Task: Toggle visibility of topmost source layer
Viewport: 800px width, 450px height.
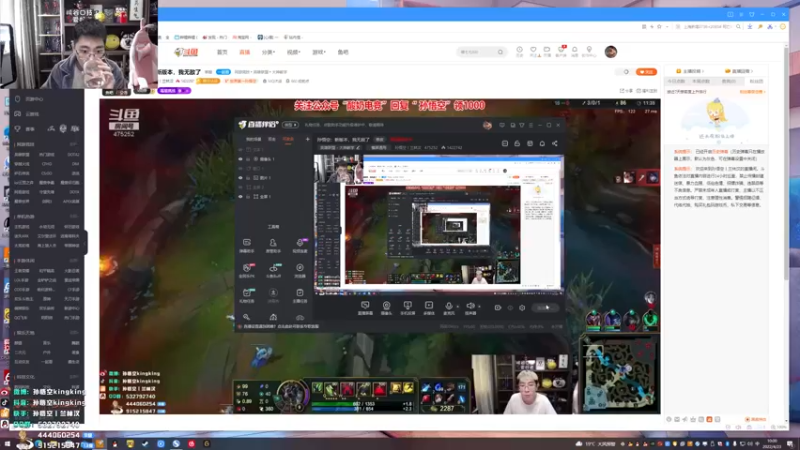Action: tap(241, 149)
